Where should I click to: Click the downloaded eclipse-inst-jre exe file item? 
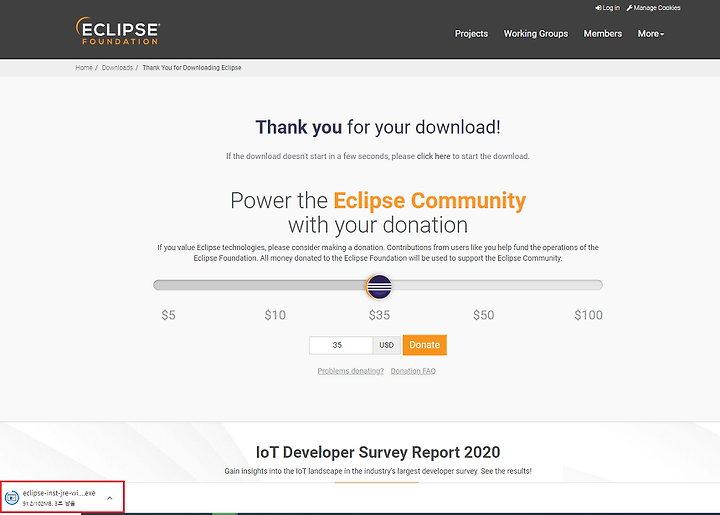pos(62,498)
